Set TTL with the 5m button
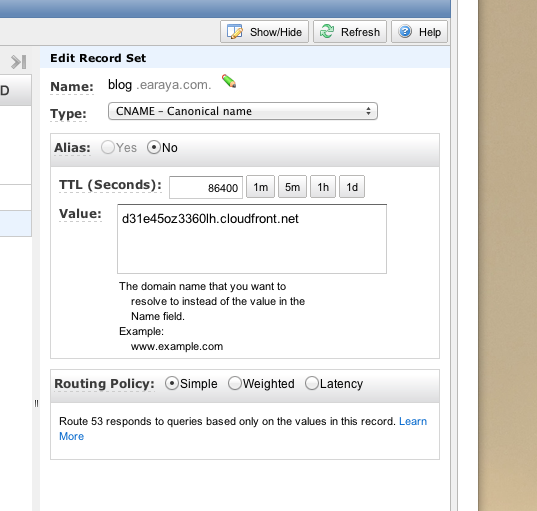537x511 pixels. (x=292, y=187)
